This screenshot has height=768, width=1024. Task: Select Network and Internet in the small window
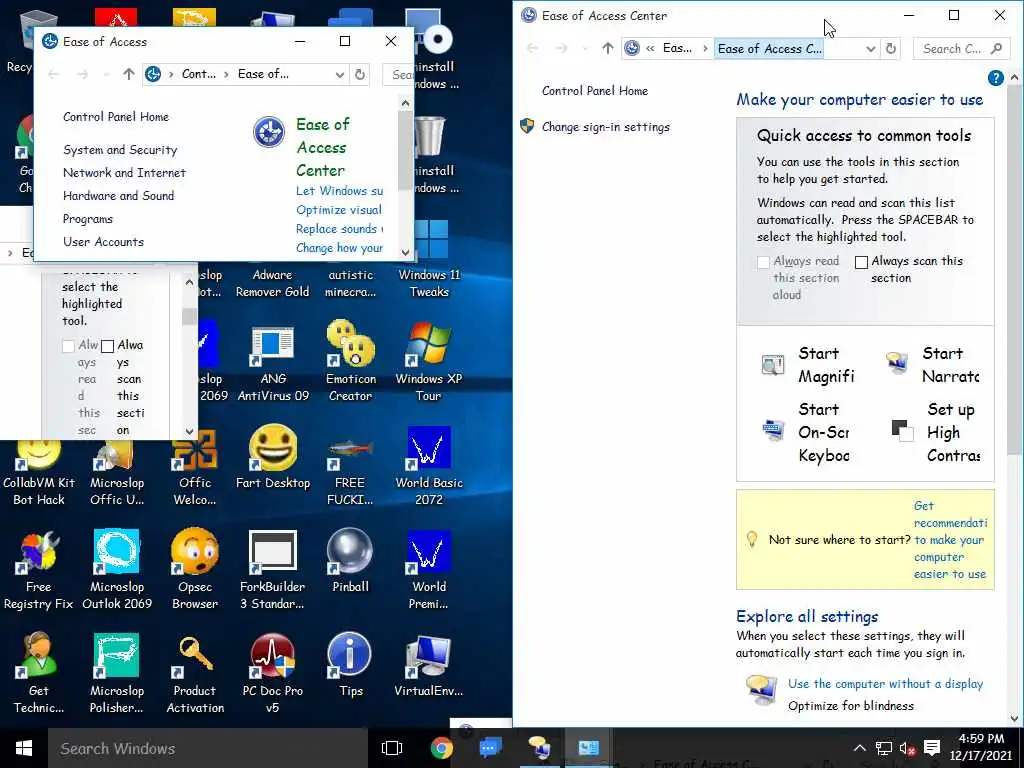tap(124, 172)
